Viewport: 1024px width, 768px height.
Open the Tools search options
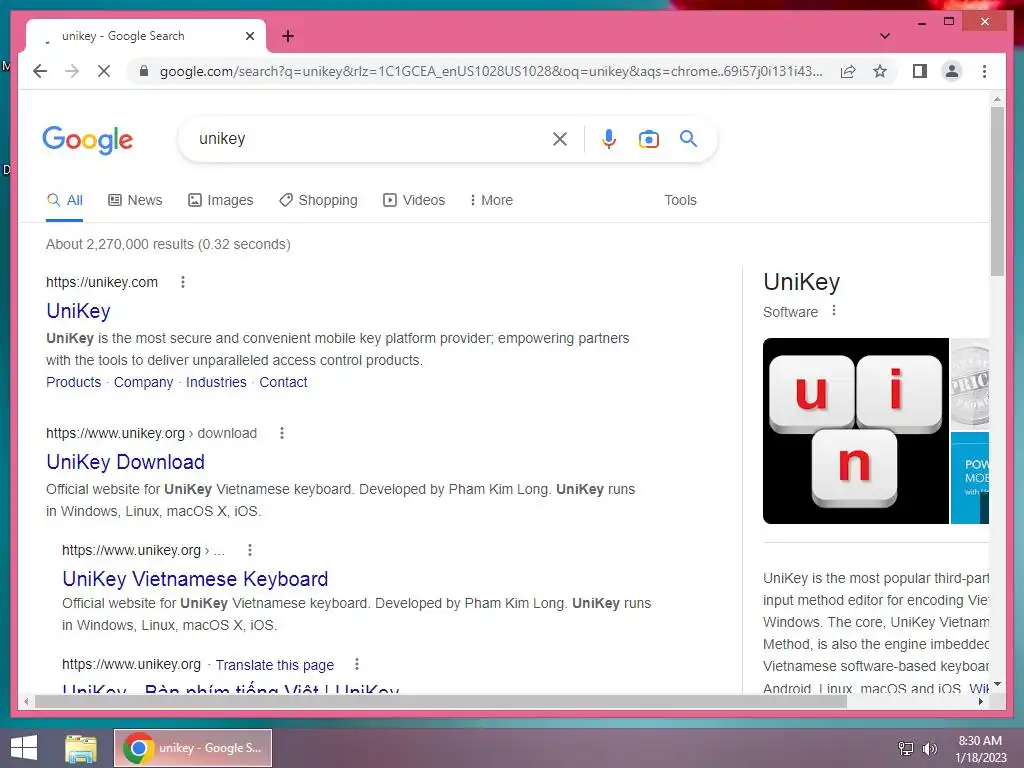(x=680, y=200)
